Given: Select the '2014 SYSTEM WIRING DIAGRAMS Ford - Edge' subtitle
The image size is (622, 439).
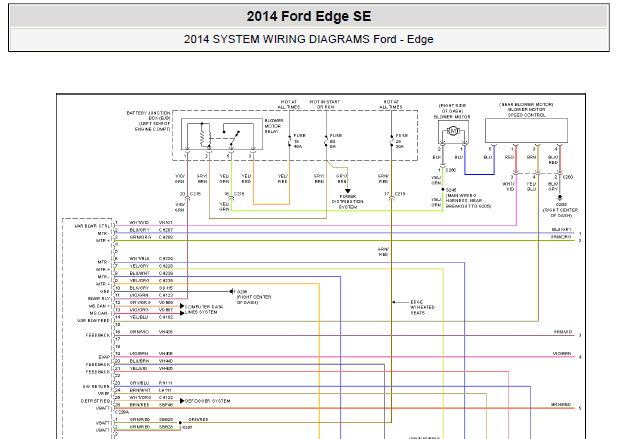Looking at the screenshot, I should tap(309, 39).
